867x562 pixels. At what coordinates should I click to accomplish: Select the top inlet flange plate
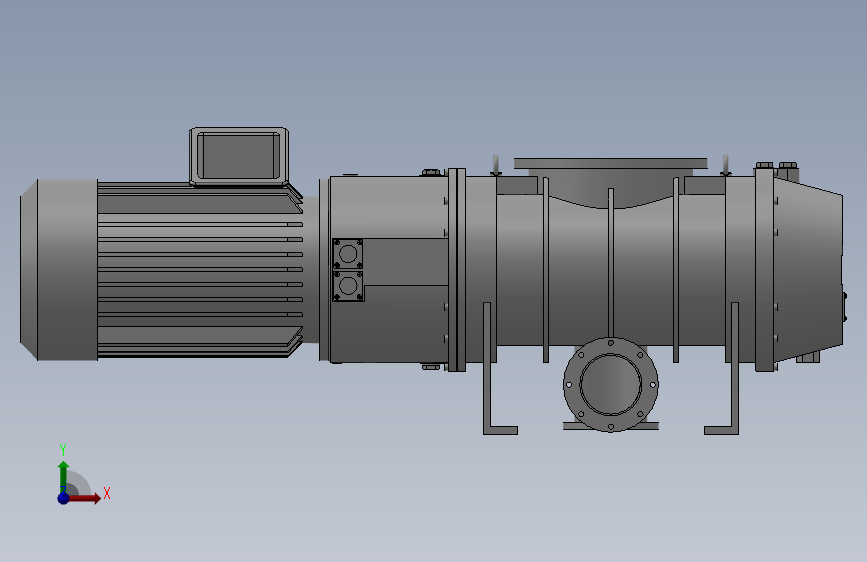[610, 164]
